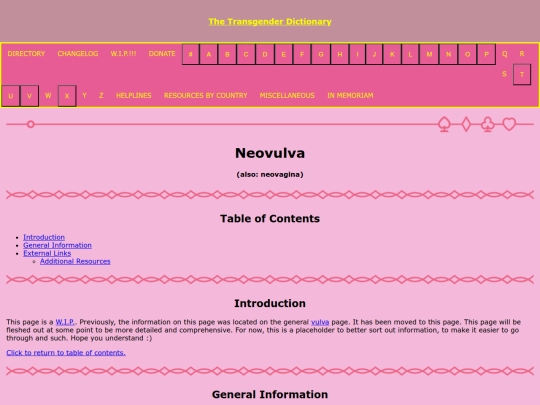540x405 pixels.
Task: Follow the W.I.P. link in introduction text
Action: point(65,322)
